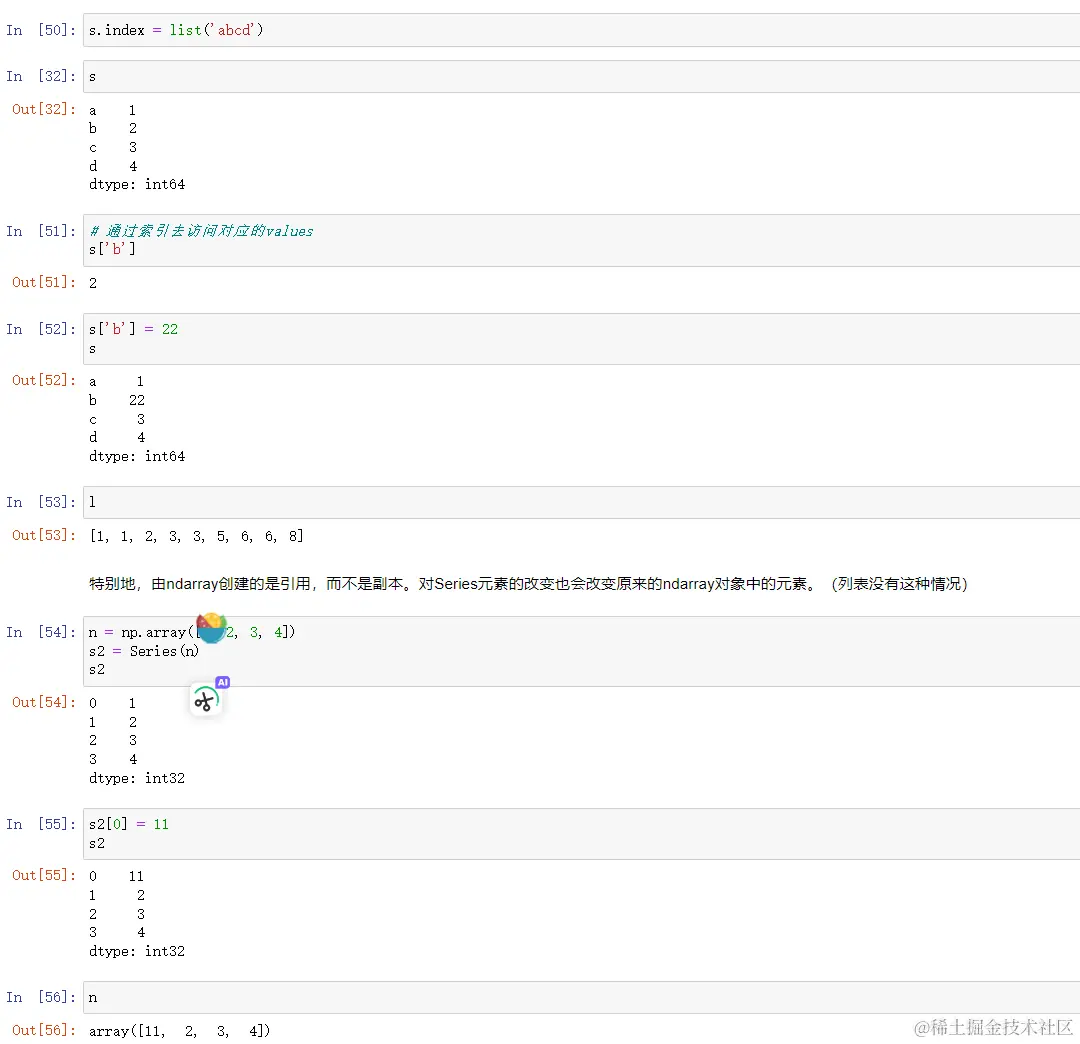
Task: Click the Out[52] prompt label
Action: [44, 380]
